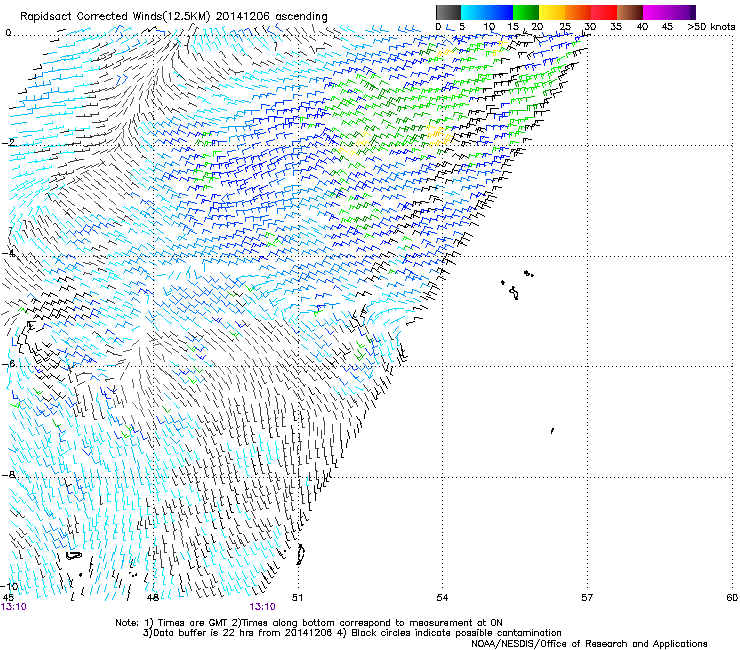Select the brown 35-40 knots legend segment
The image size is (740, 650).
pos(630,12)
